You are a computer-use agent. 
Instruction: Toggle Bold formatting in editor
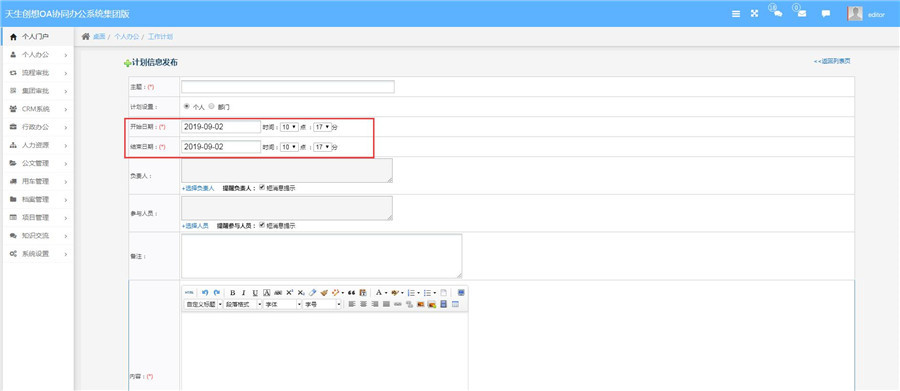[x=232, y=292]
